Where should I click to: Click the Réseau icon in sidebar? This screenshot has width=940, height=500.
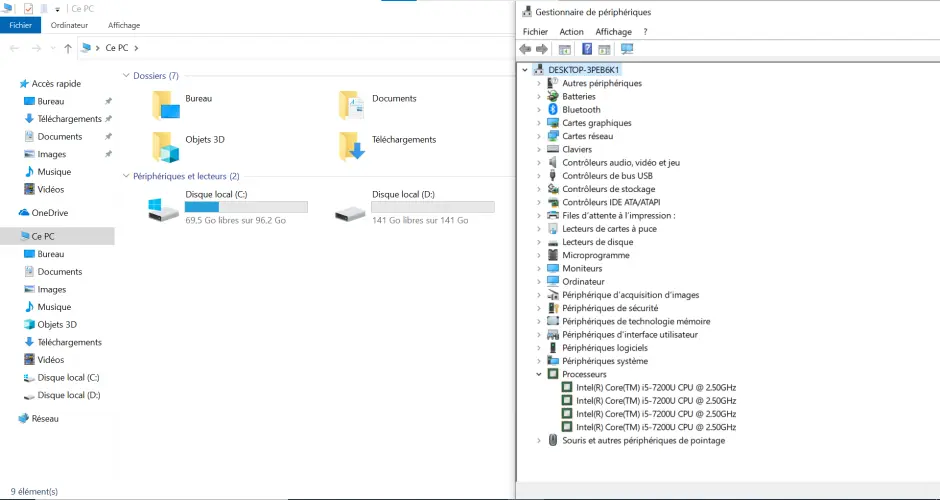click(x=24, y=418)
